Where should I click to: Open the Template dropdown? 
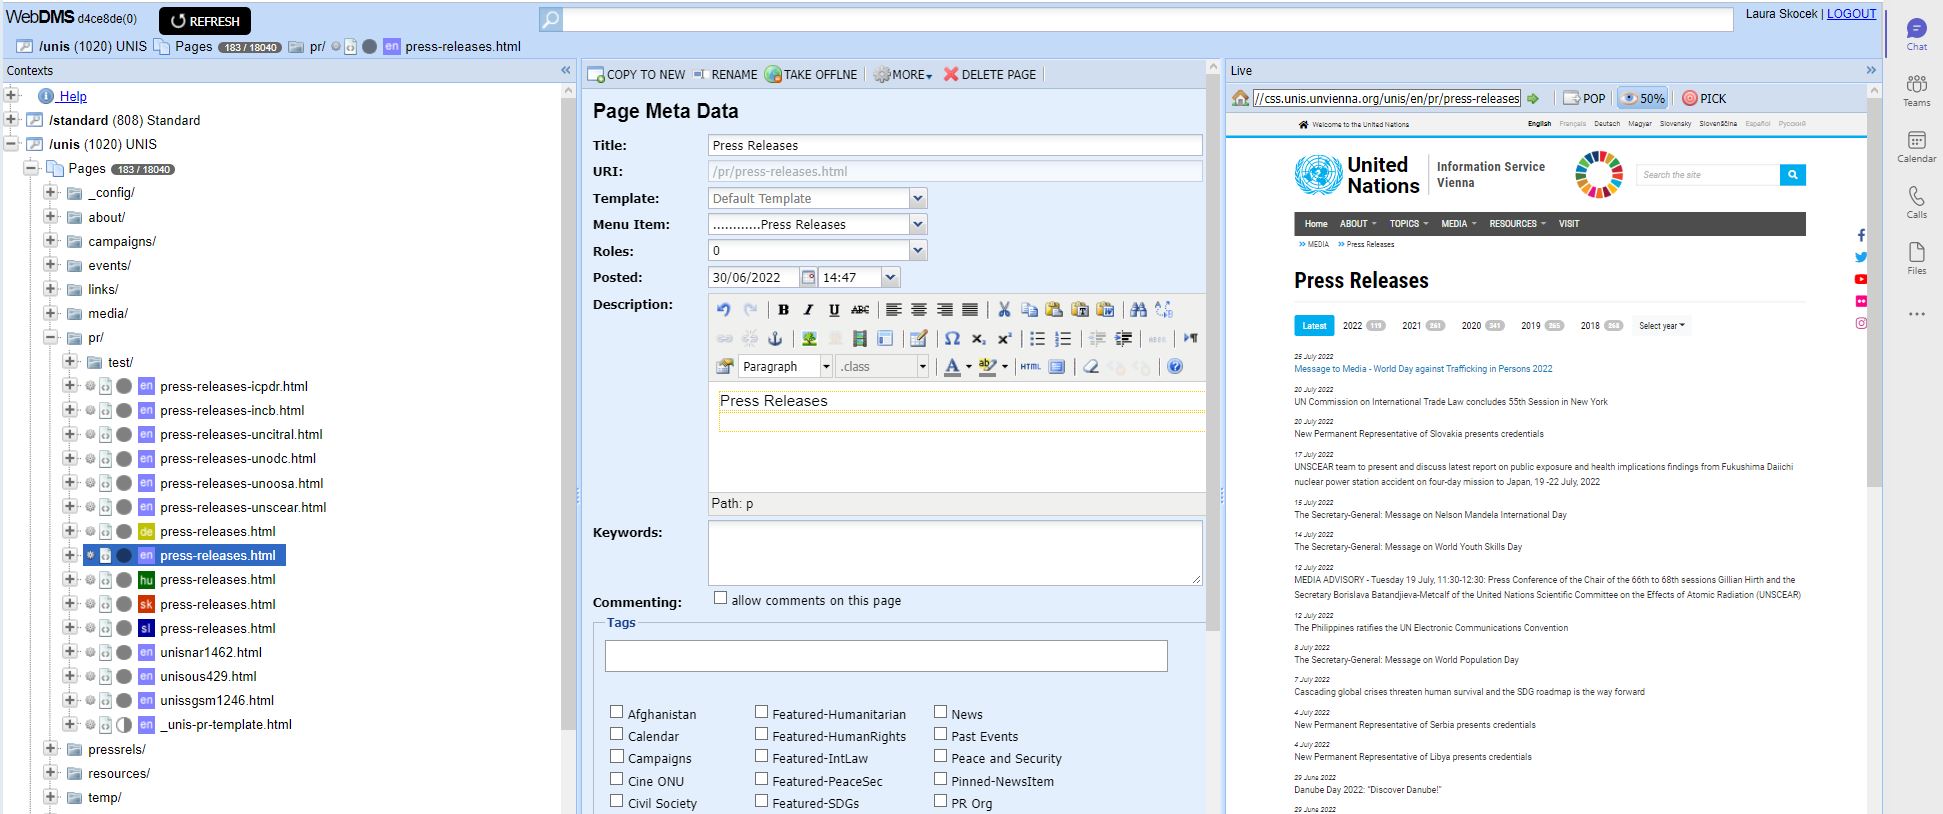[x=917, y=198]
